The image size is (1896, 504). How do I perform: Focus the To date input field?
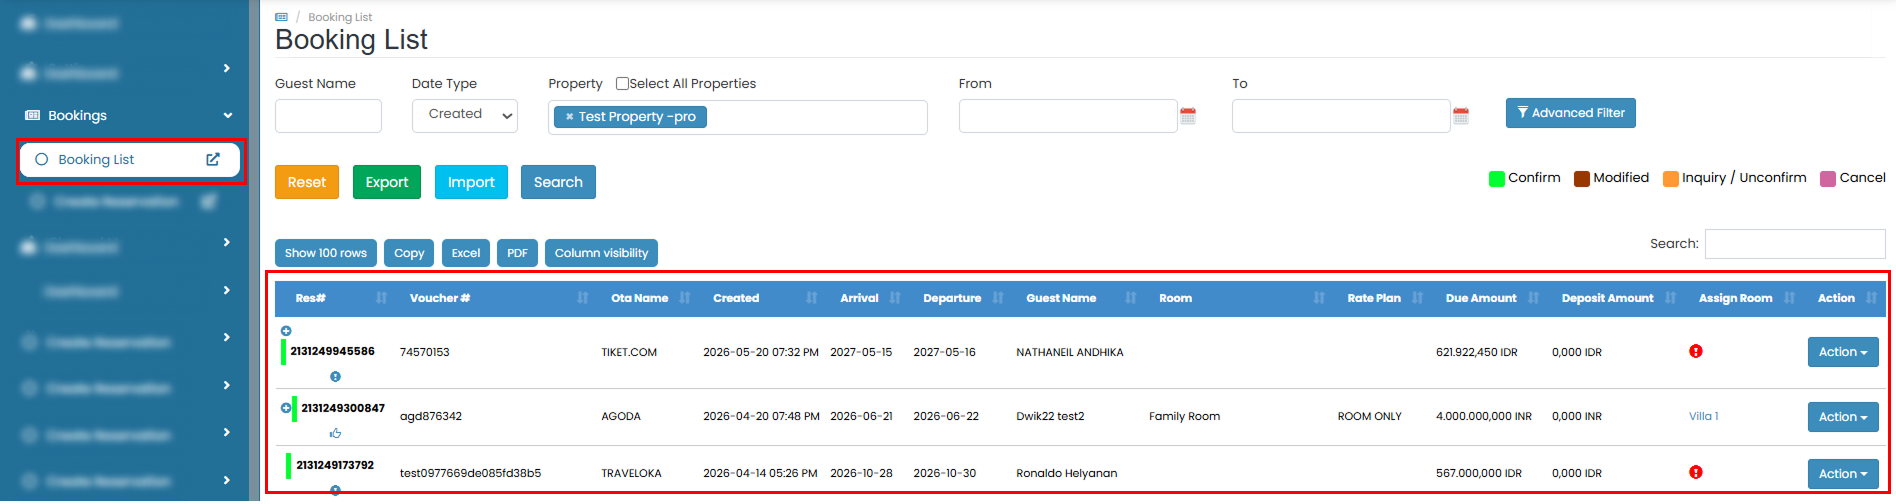pos(1341,116)
